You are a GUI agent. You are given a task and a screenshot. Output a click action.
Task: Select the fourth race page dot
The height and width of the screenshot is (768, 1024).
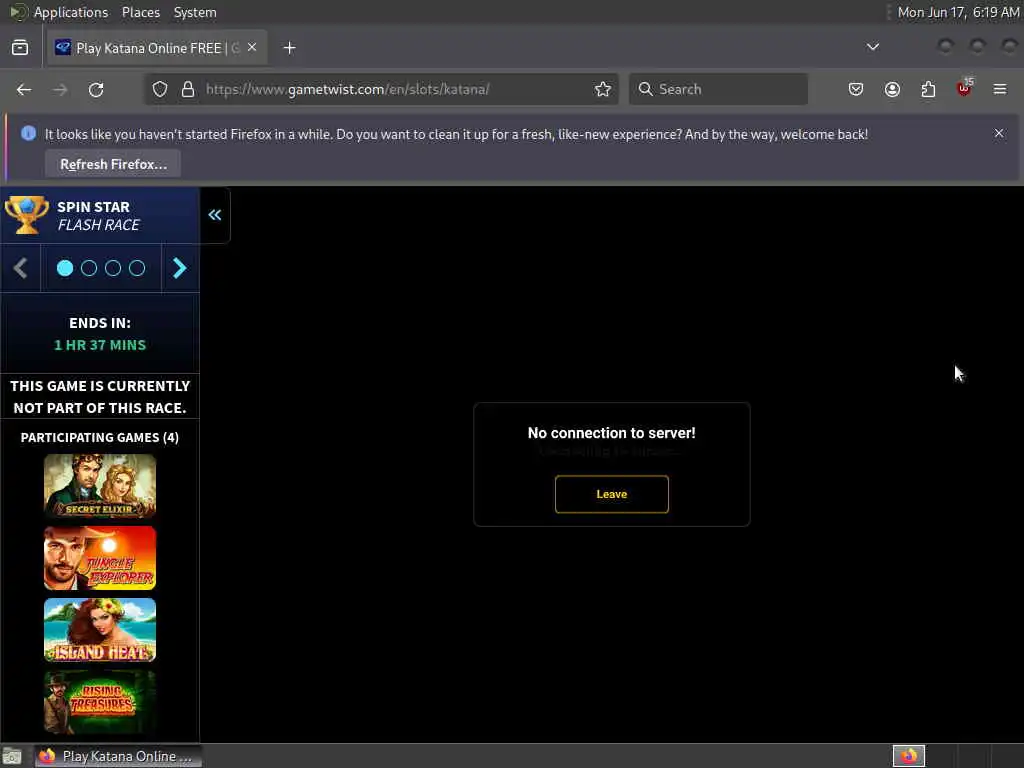click(x=137, y=268)
